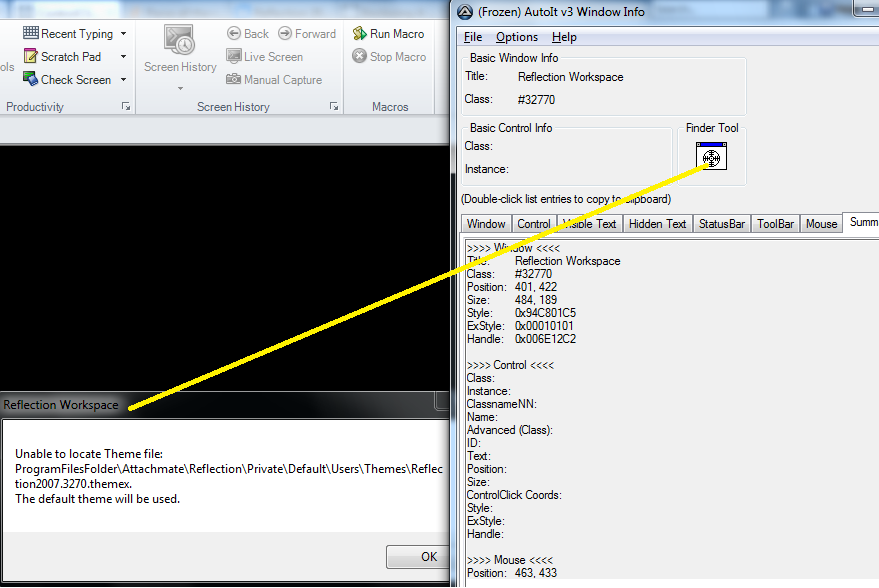The width and height of the screenshot is (879, 588).
Task: Switch to the Window tab
Action: (x=486, y=224)
